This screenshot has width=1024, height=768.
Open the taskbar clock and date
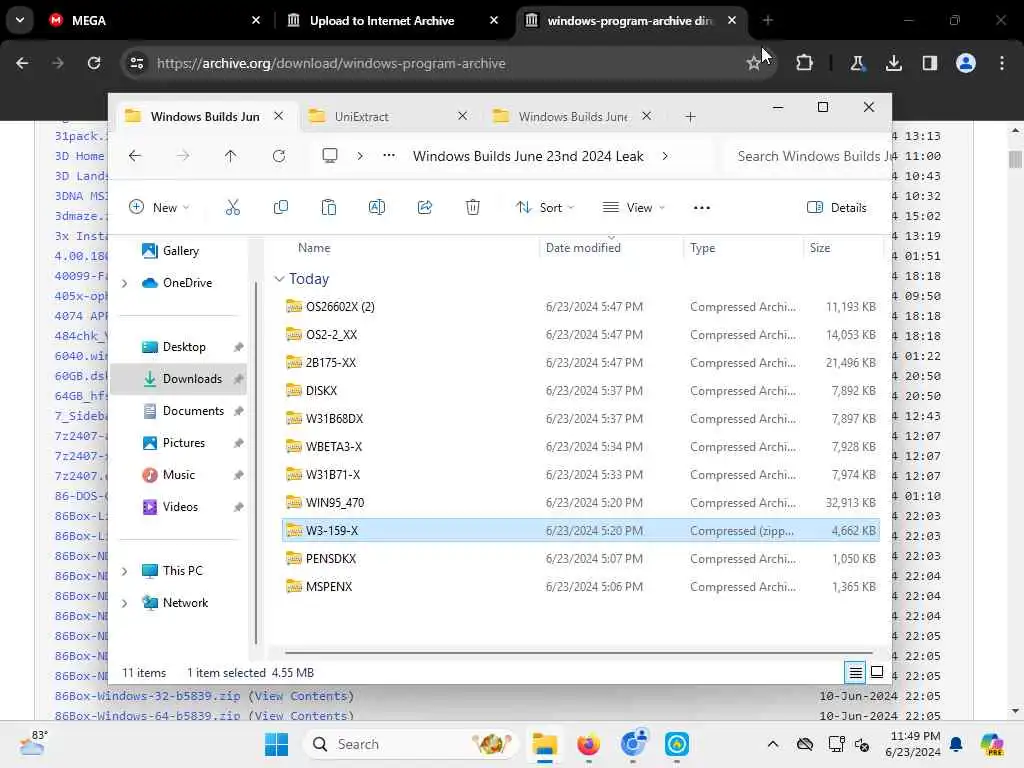click(x=912, y=744)
